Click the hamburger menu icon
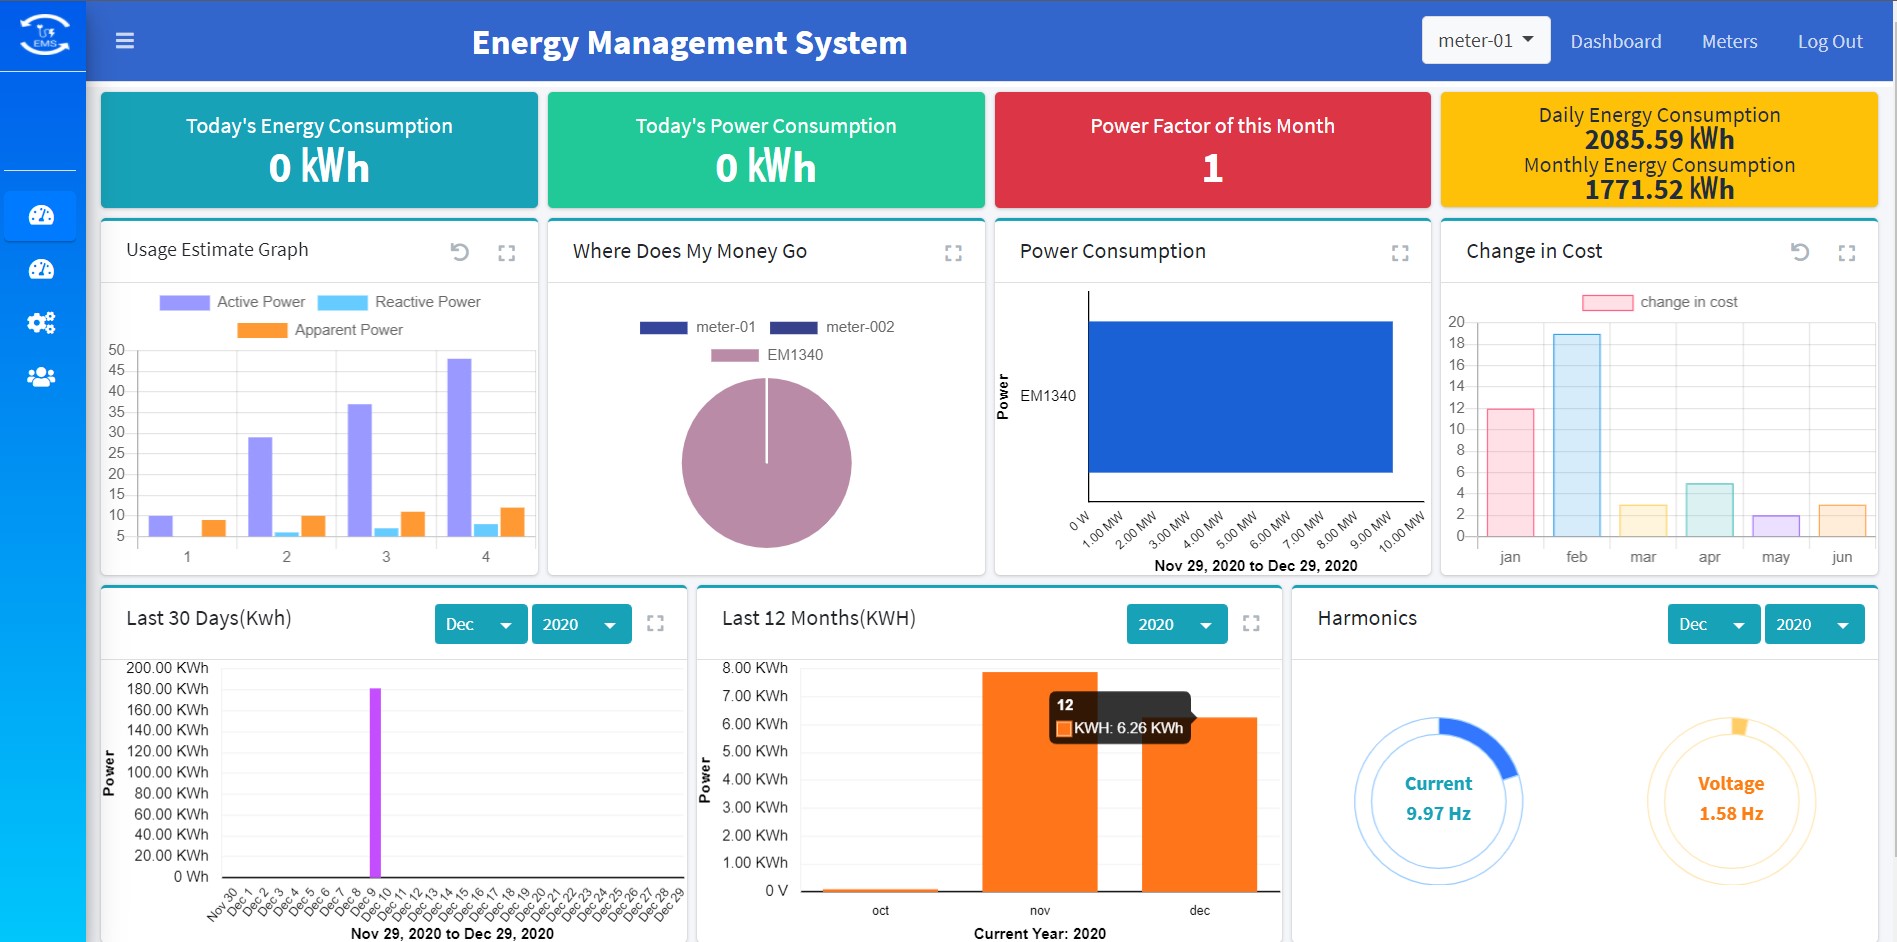1897x942 pixels. click(x=125, y=41)
